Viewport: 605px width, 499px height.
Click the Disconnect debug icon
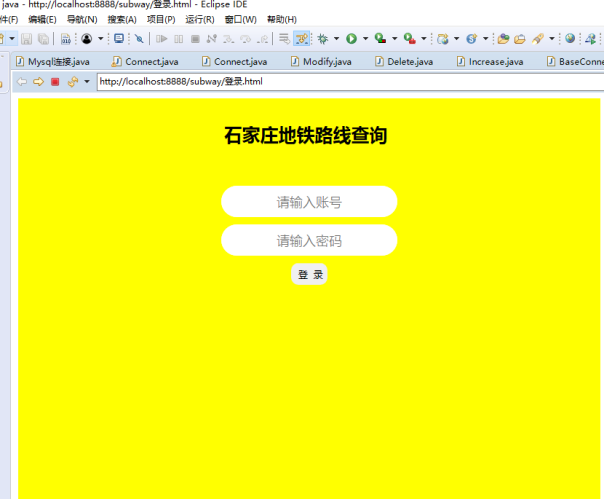click(x=211, y=39)
